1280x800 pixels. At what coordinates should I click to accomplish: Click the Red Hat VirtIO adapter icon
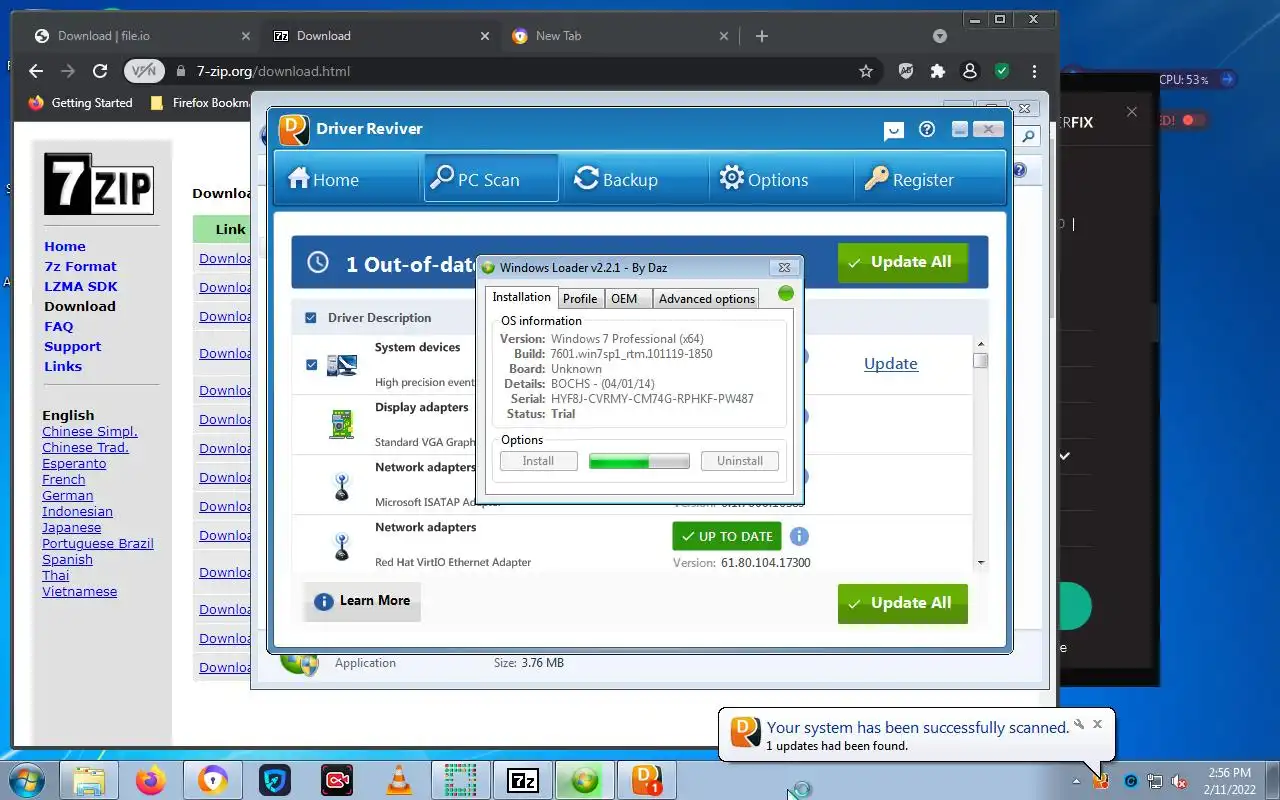coord(342,545)
